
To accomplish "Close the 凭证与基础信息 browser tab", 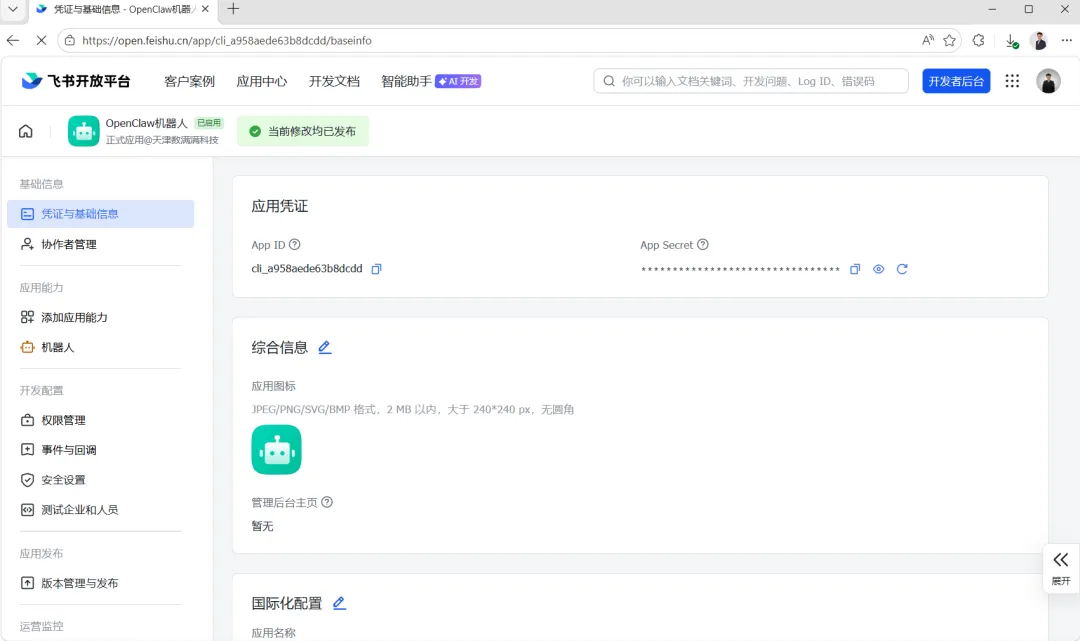I will pos(205,9).
